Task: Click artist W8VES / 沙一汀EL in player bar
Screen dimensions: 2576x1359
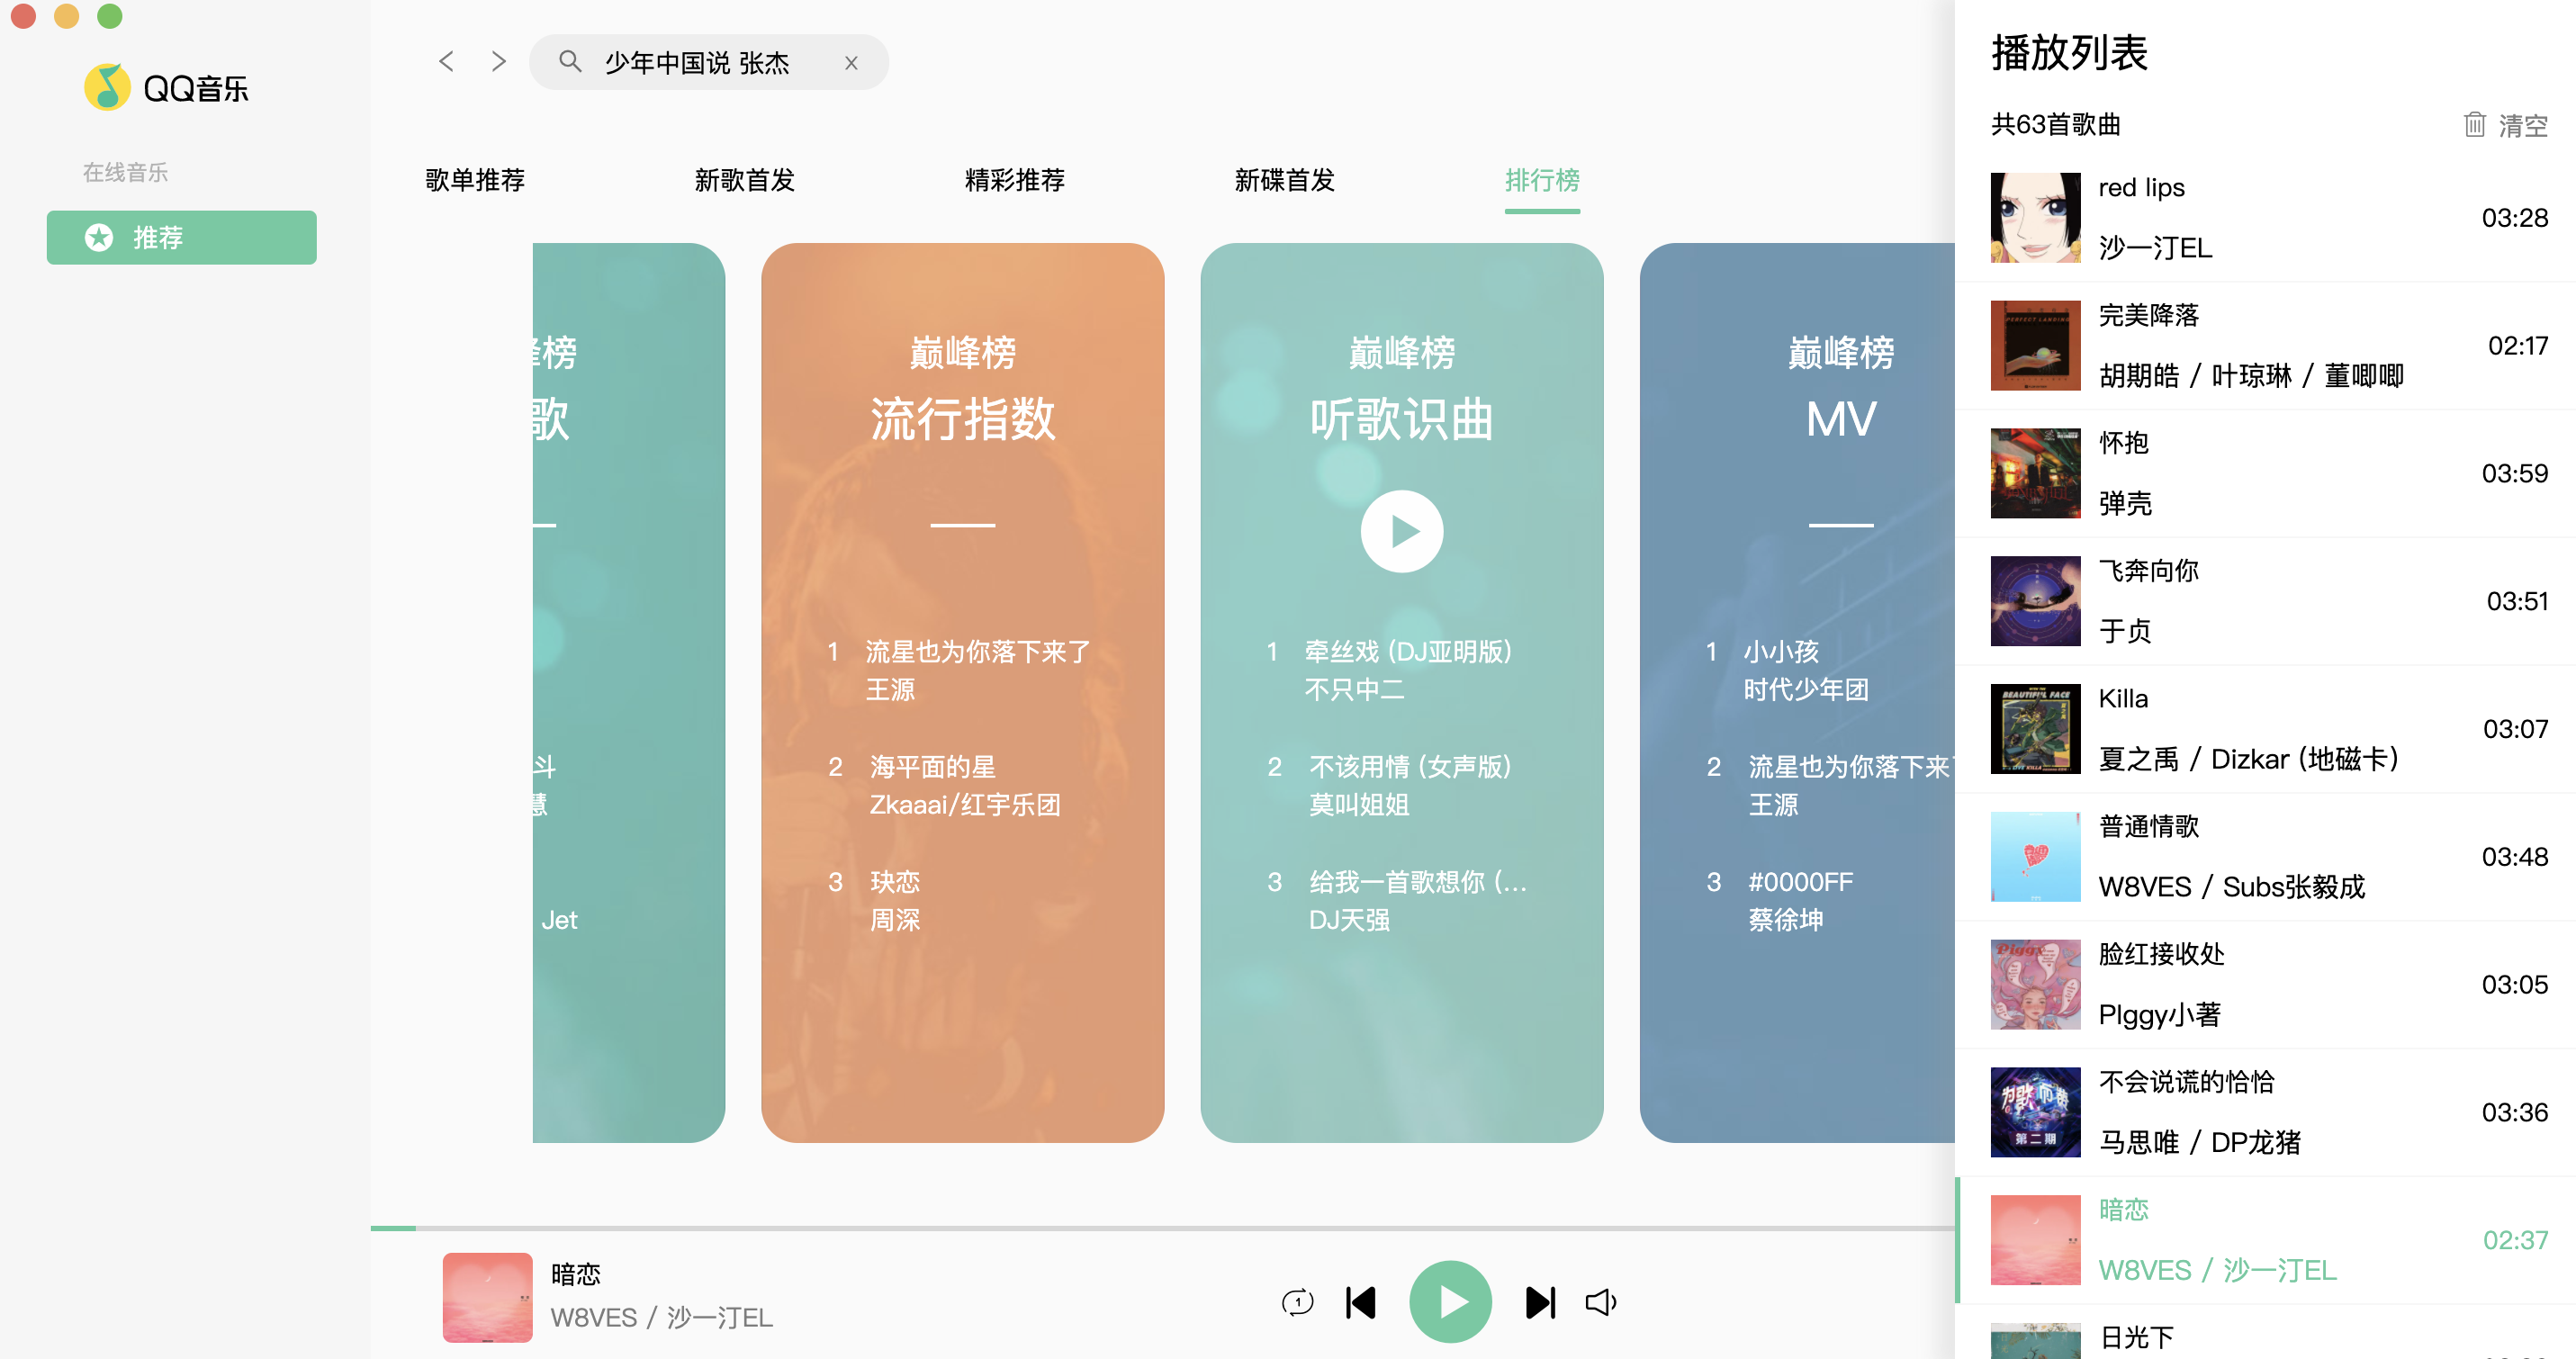Action: point(661,1317)
